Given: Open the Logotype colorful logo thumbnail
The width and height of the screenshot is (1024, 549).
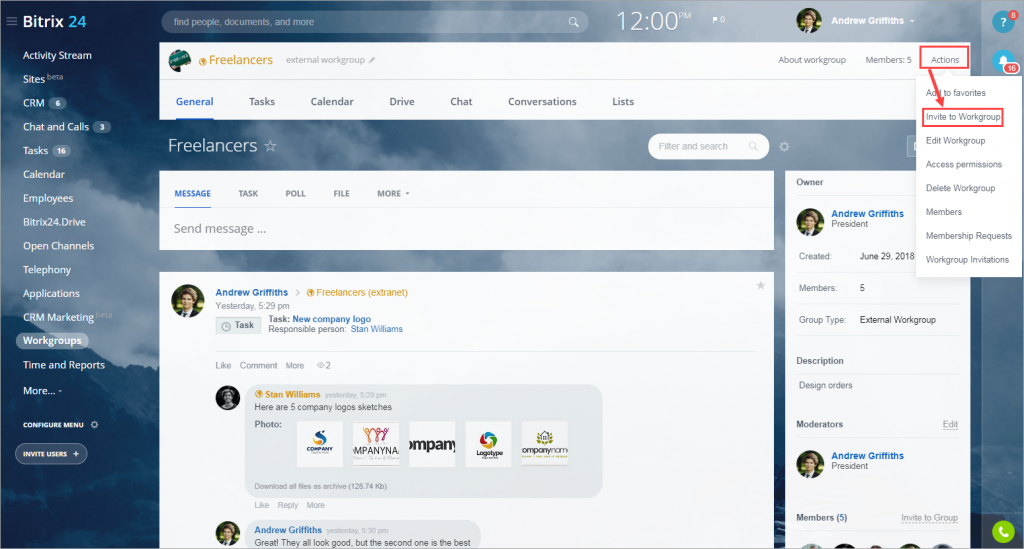Looking at the screenshot, I should (488, 444).
